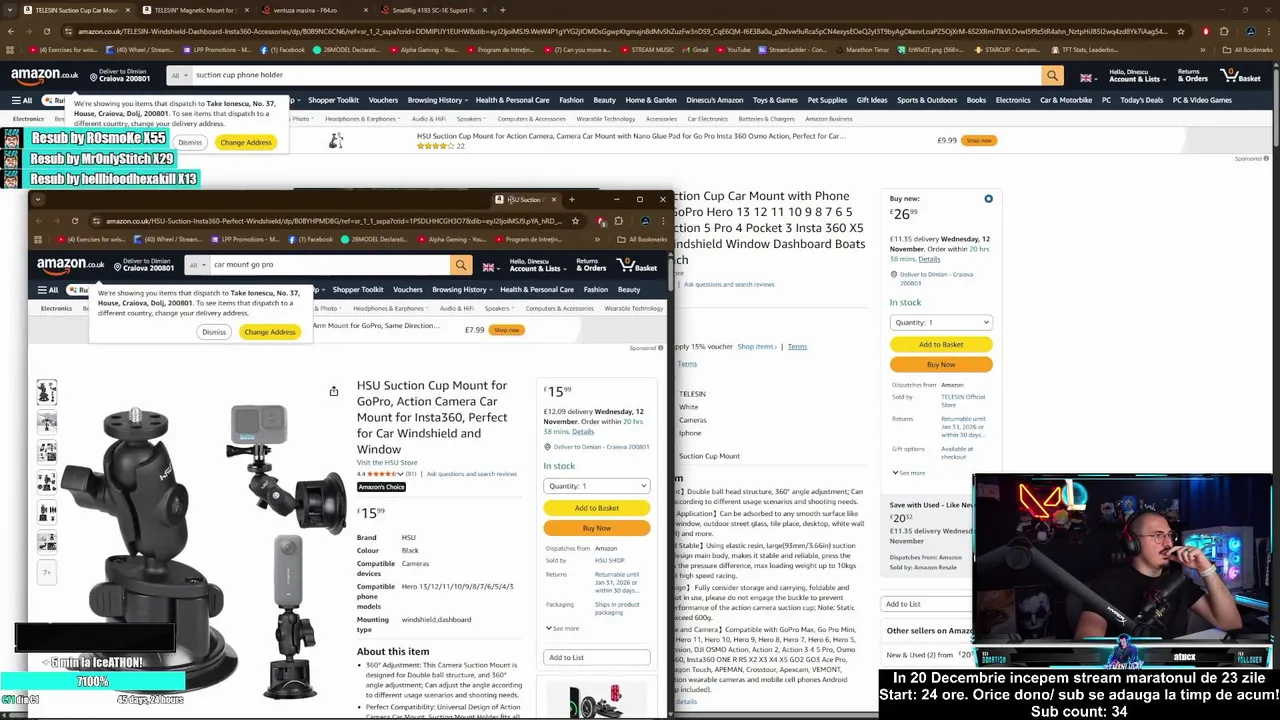Select the Buy new radio option
Viewport: 1280px width, 720px height.
[988, 199]
